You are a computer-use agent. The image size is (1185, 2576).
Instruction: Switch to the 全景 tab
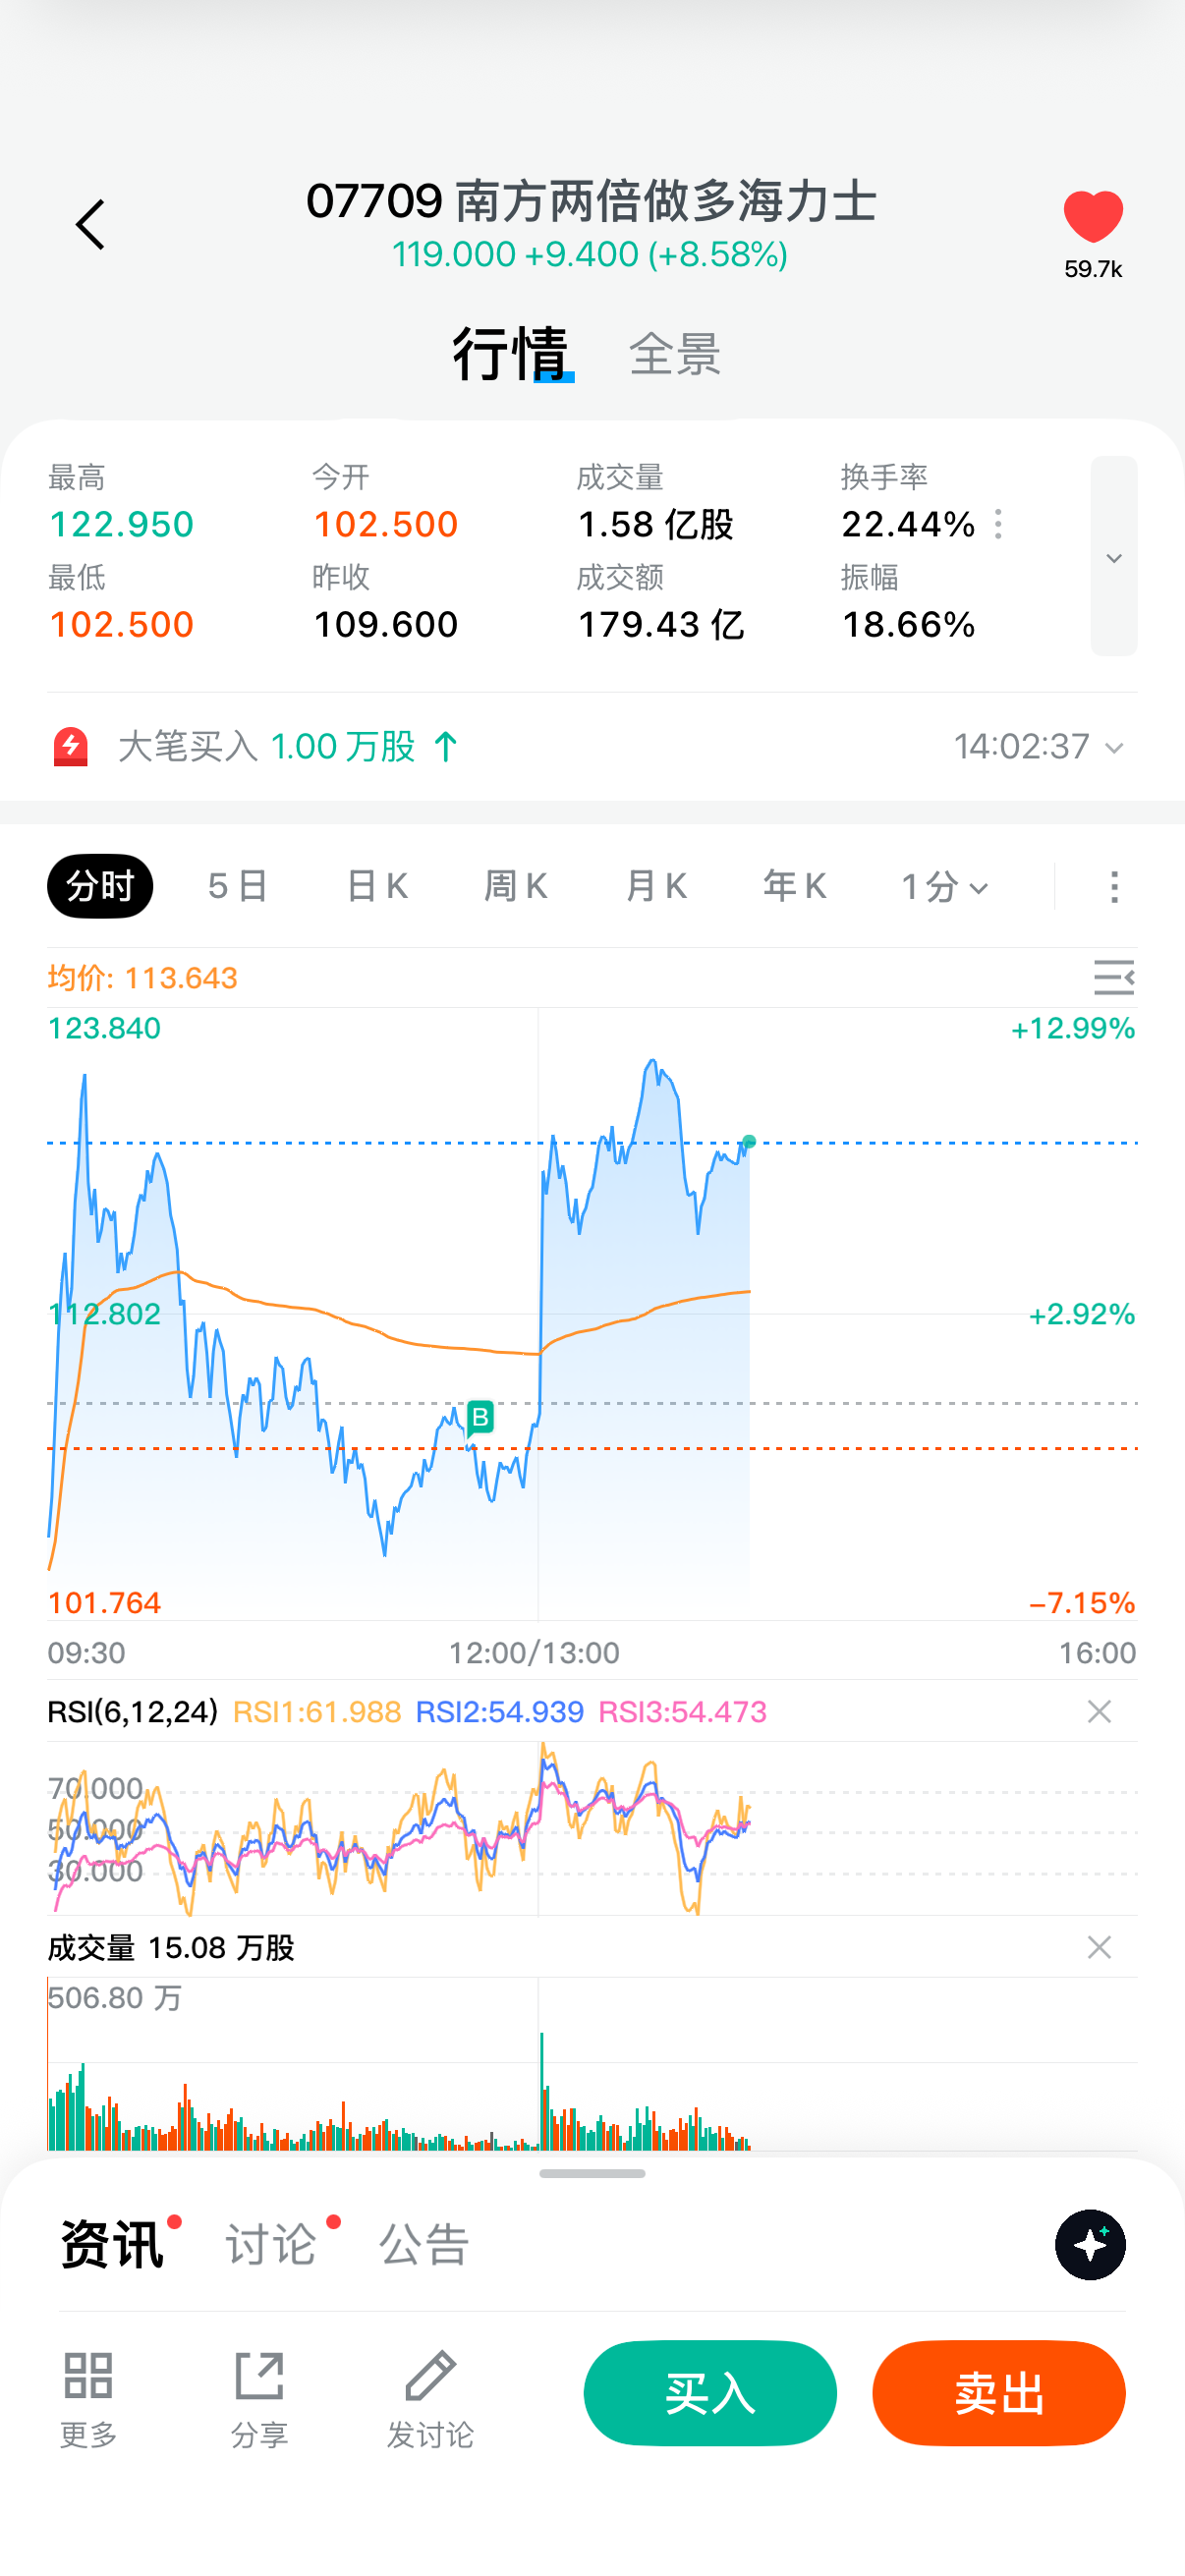pyautogui.click(x=675, y=354)
